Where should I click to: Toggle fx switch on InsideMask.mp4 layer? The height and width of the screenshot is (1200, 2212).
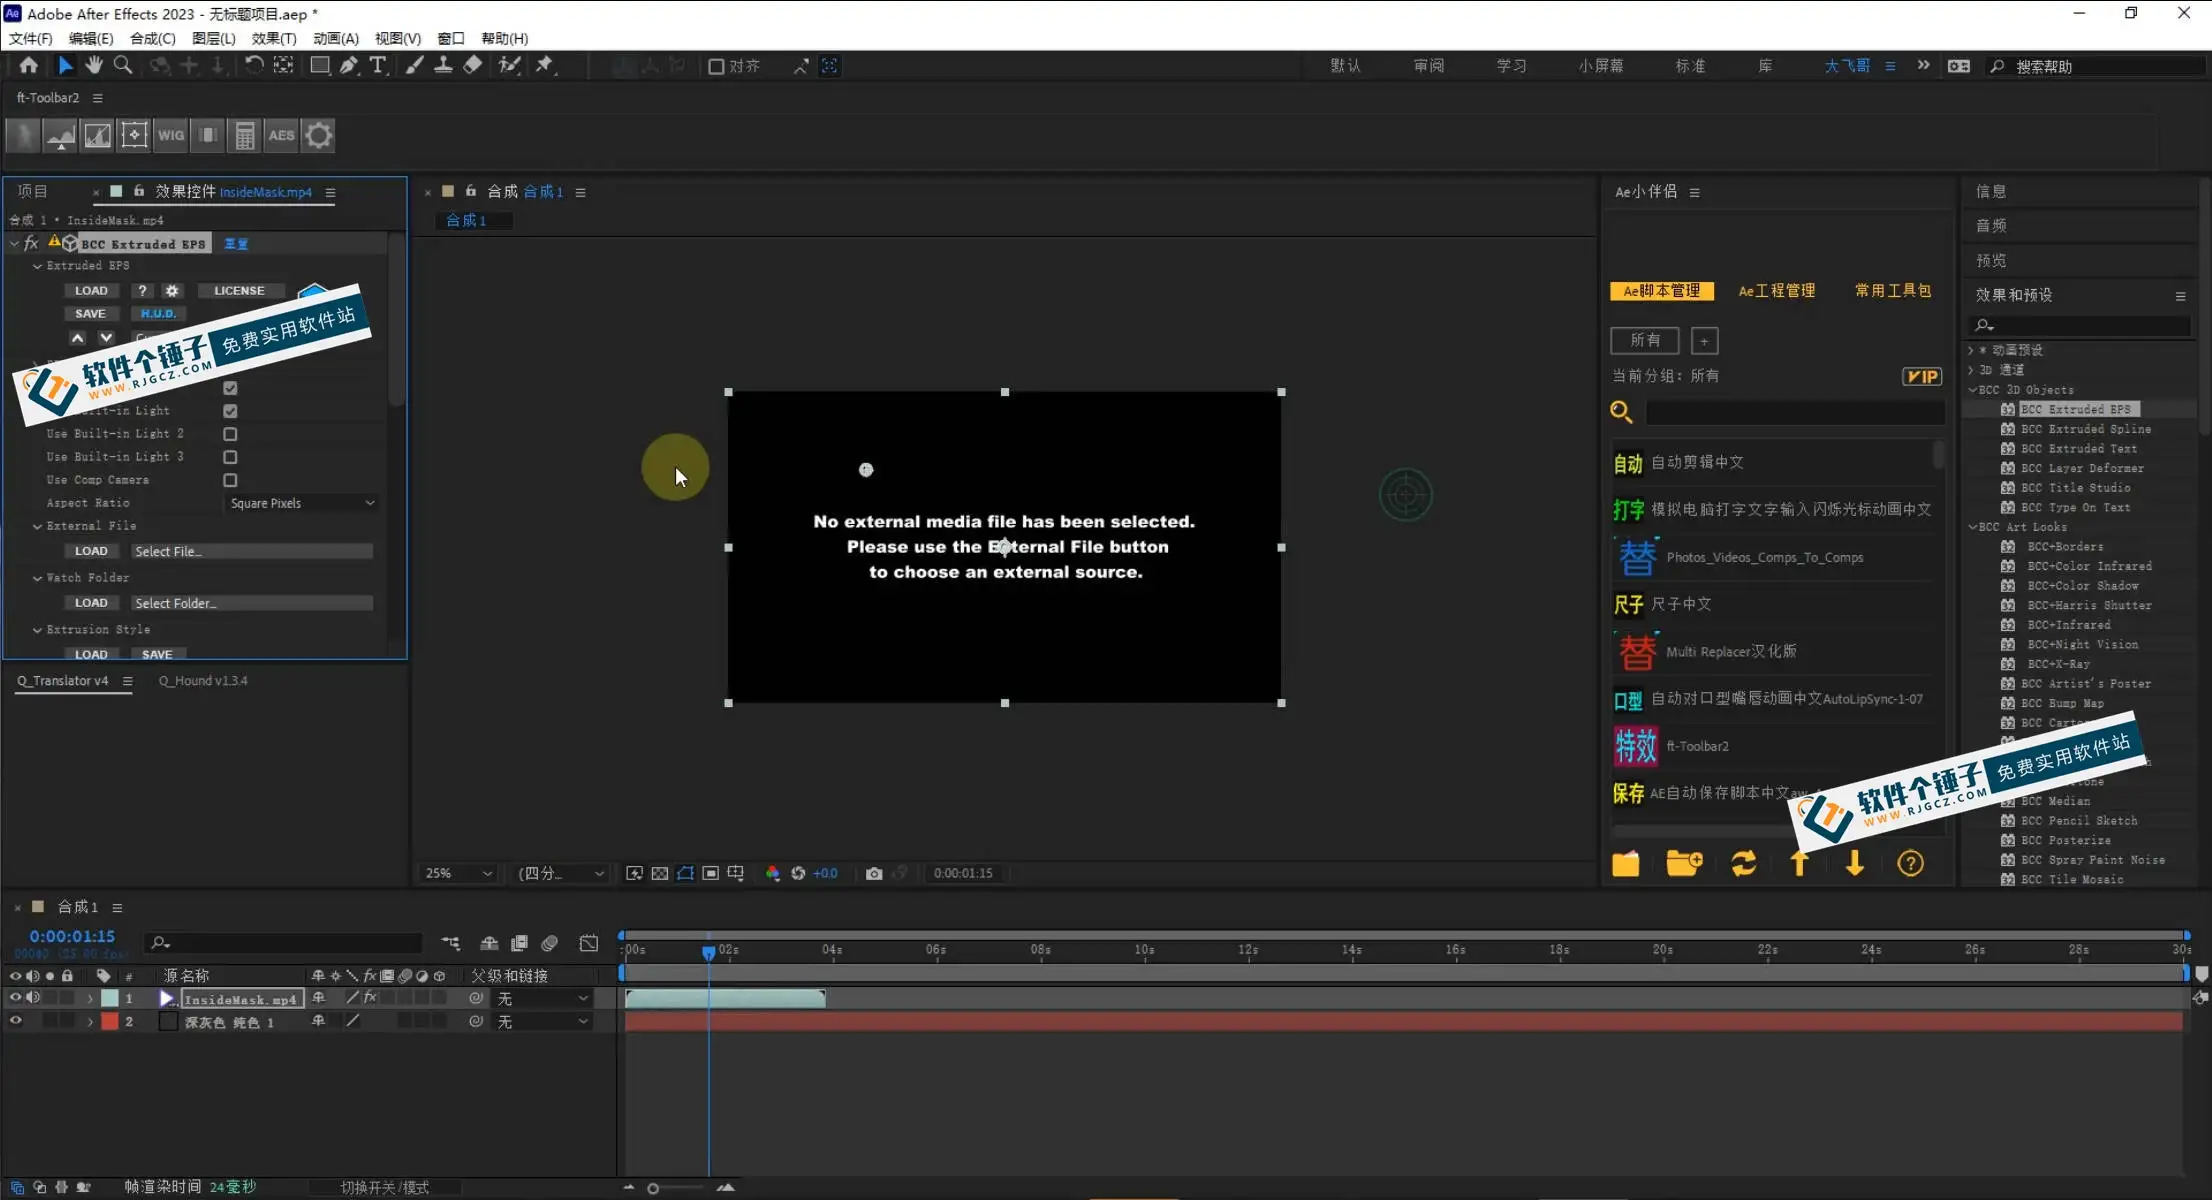pyautogui.click(x=370, y=998)
